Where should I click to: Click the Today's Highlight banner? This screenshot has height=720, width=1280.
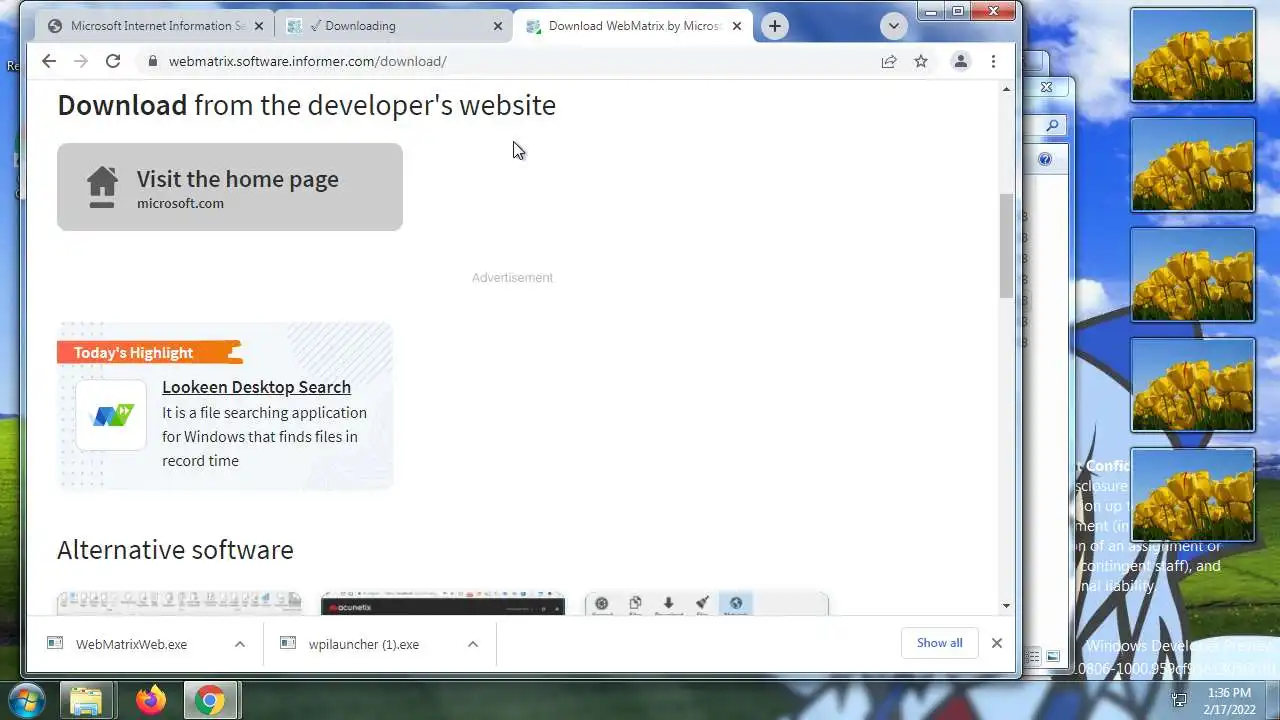tap(150, 352)
